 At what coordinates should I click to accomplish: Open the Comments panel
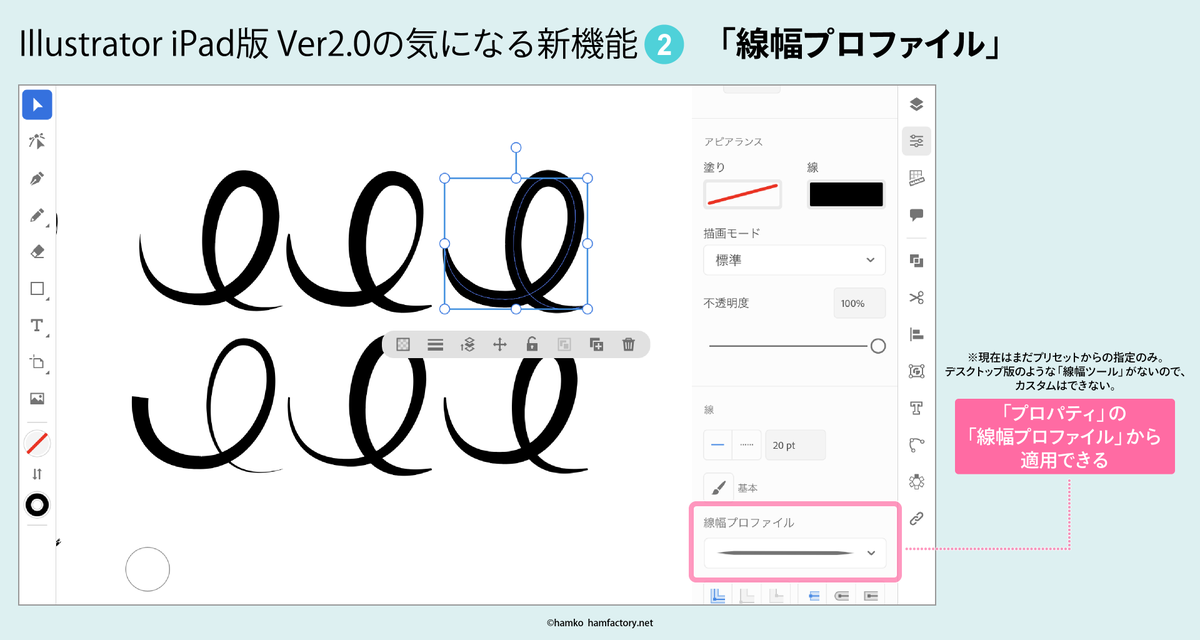point(917,215)
